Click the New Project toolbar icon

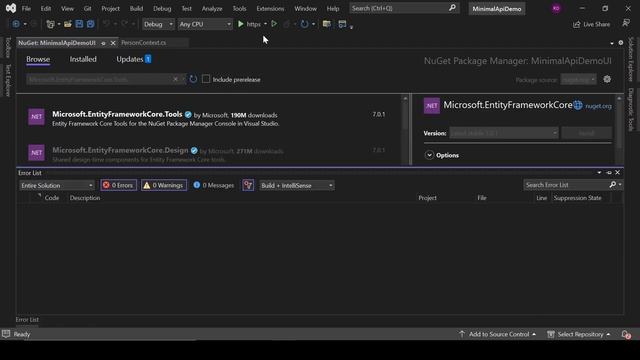[x=50, y=24]
